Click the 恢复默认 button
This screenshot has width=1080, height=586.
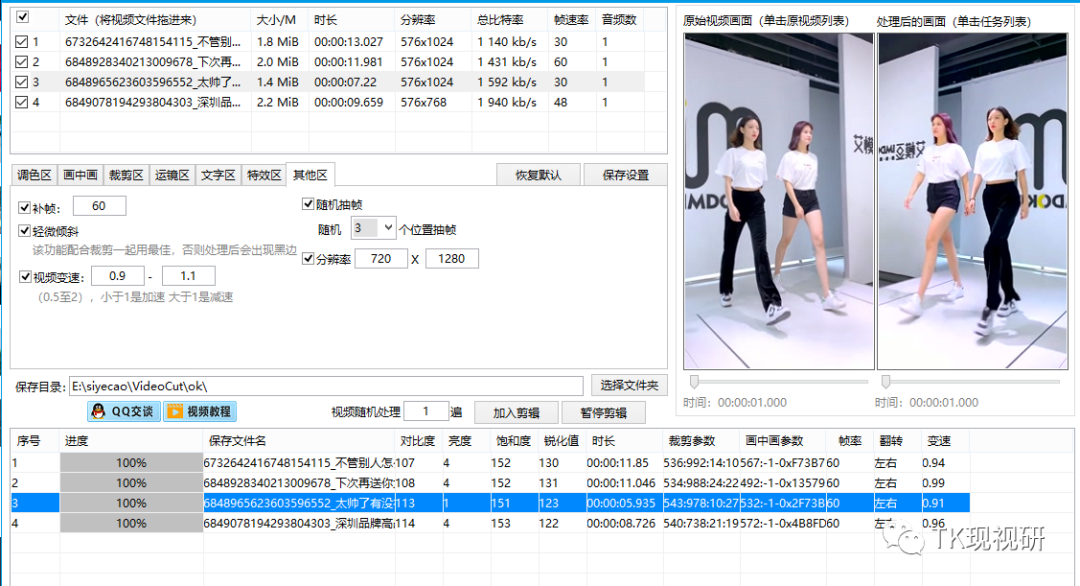(x=539, y=175)
